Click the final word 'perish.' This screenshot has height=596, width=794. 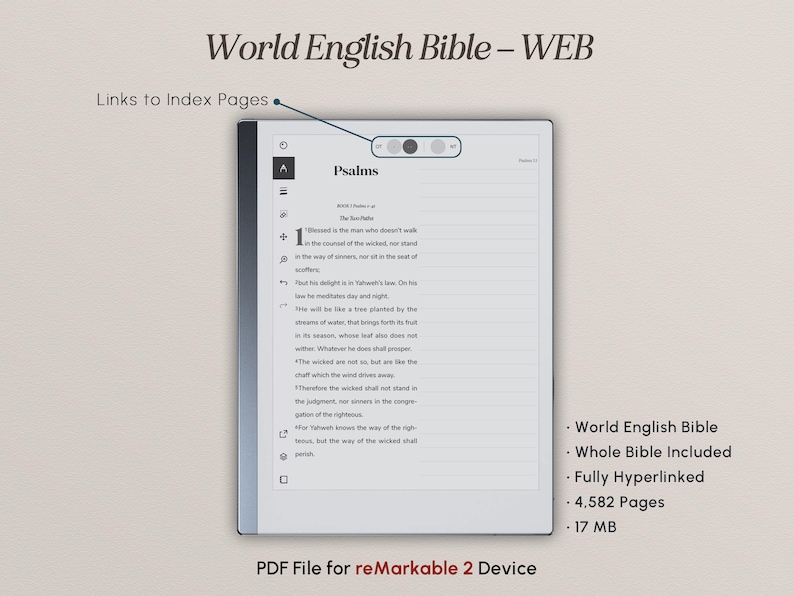(305, 454)
